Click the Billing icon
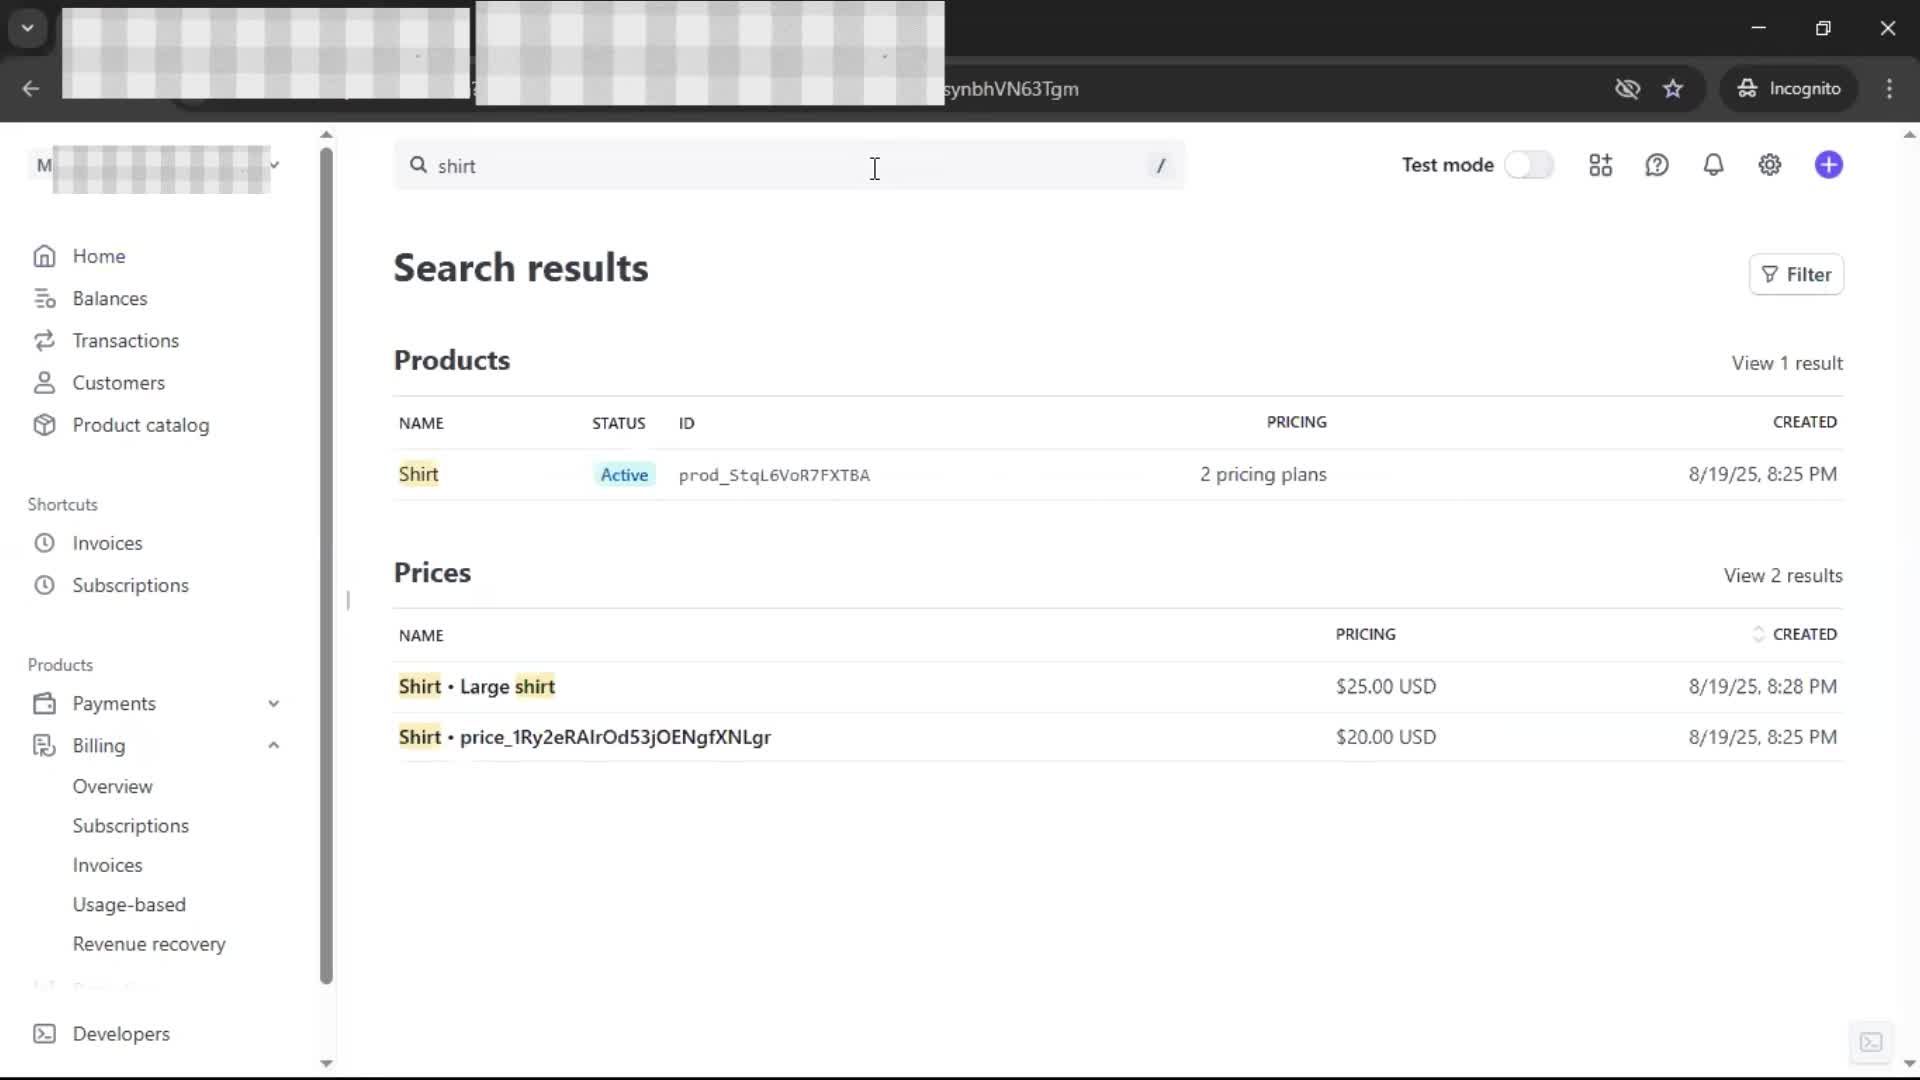The image size is (1920, 1080). [x=44, y=745]
